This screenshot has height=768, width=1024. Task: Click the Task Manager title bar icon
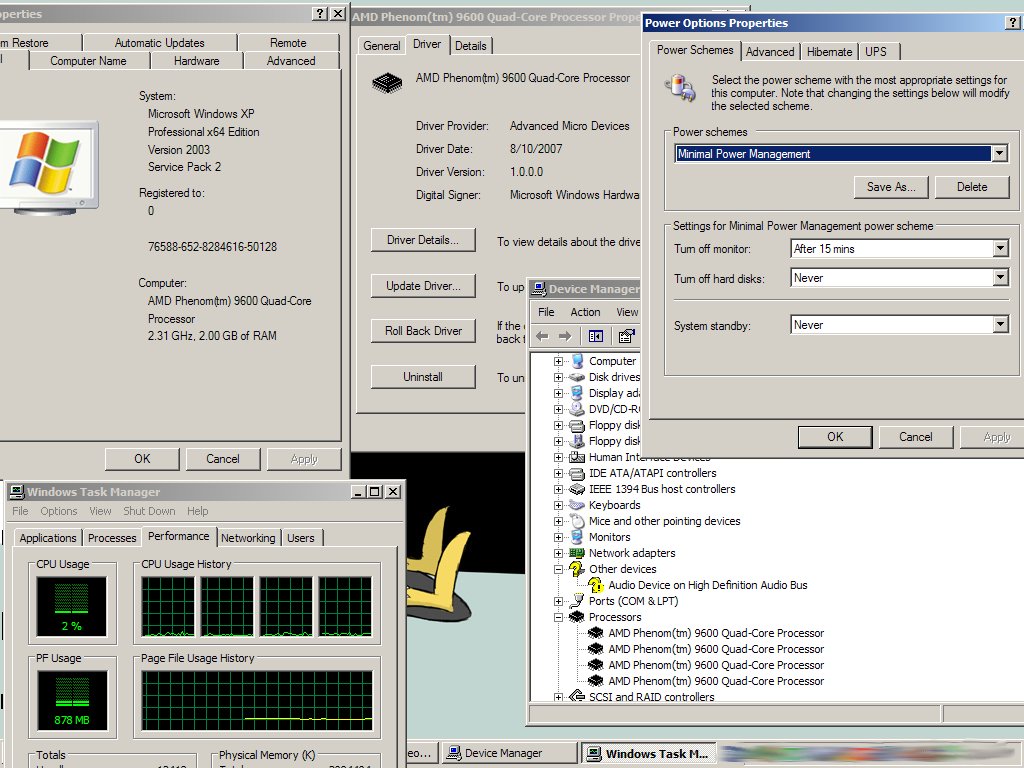coord(18,491)
